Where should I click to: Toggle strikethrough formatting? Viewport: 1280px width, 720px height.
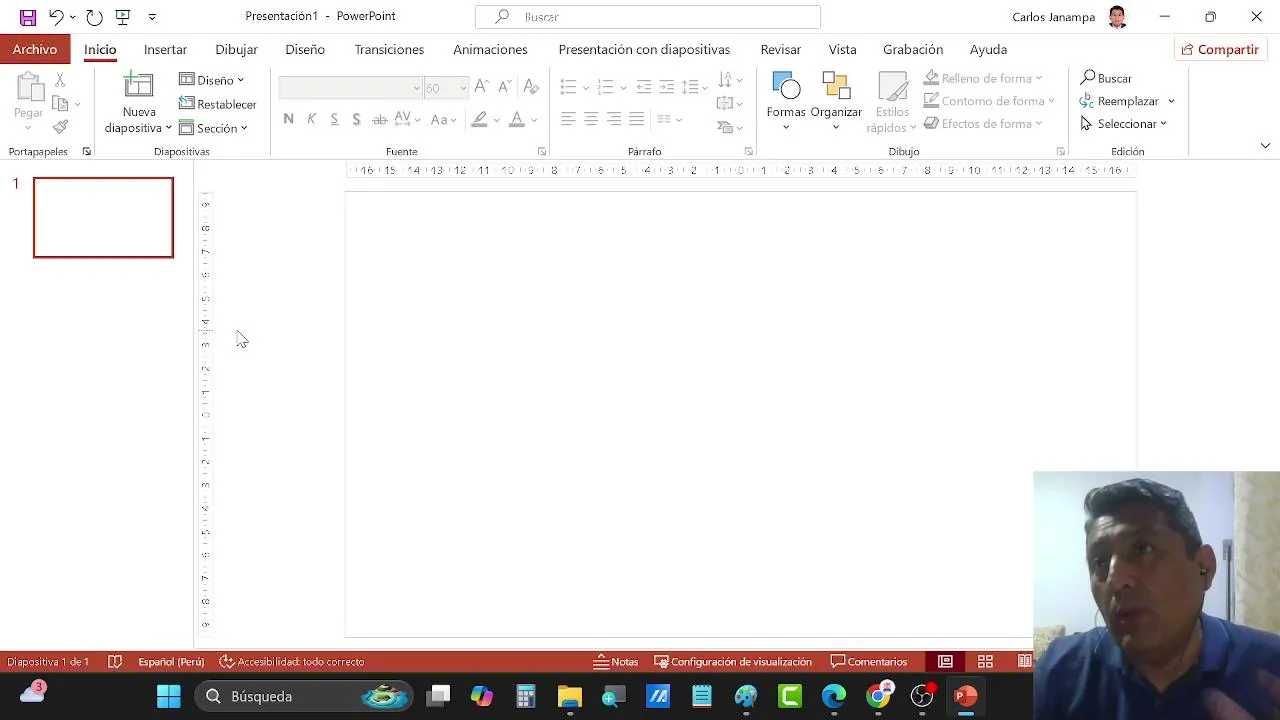[380, 119]
